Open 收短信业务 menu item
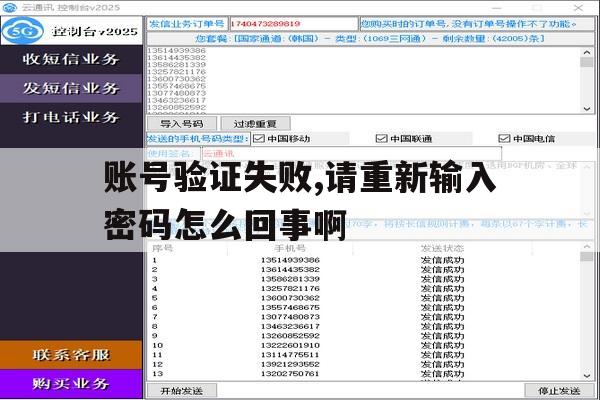Screen dimensions: 600x400 pos(71,59)
